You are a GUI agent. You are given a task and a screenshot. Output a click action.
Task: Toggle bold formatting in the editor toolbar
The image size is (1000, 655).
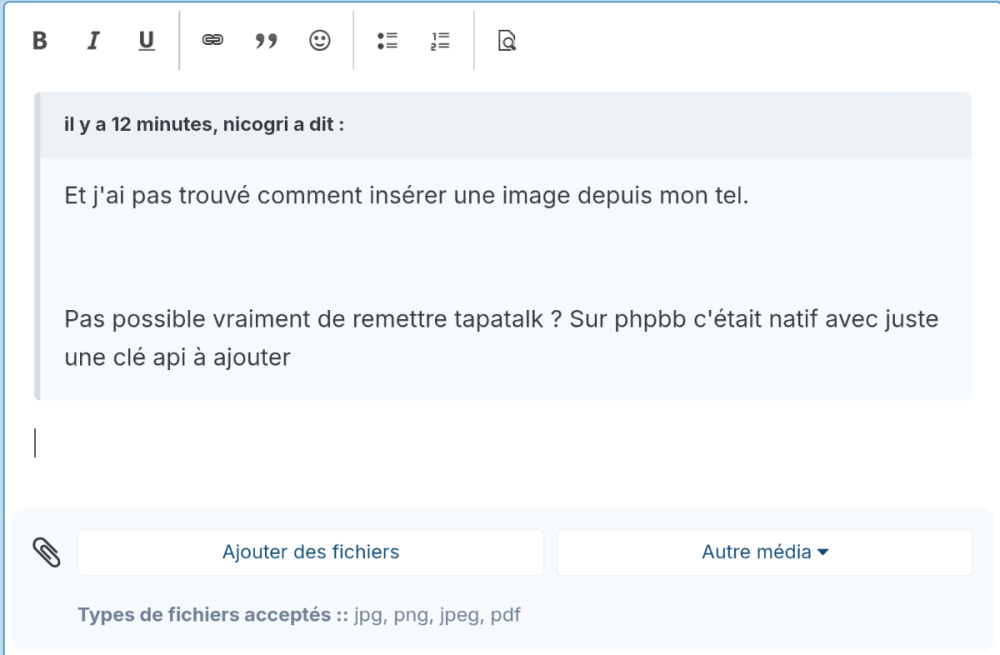(x=40, y=41)
